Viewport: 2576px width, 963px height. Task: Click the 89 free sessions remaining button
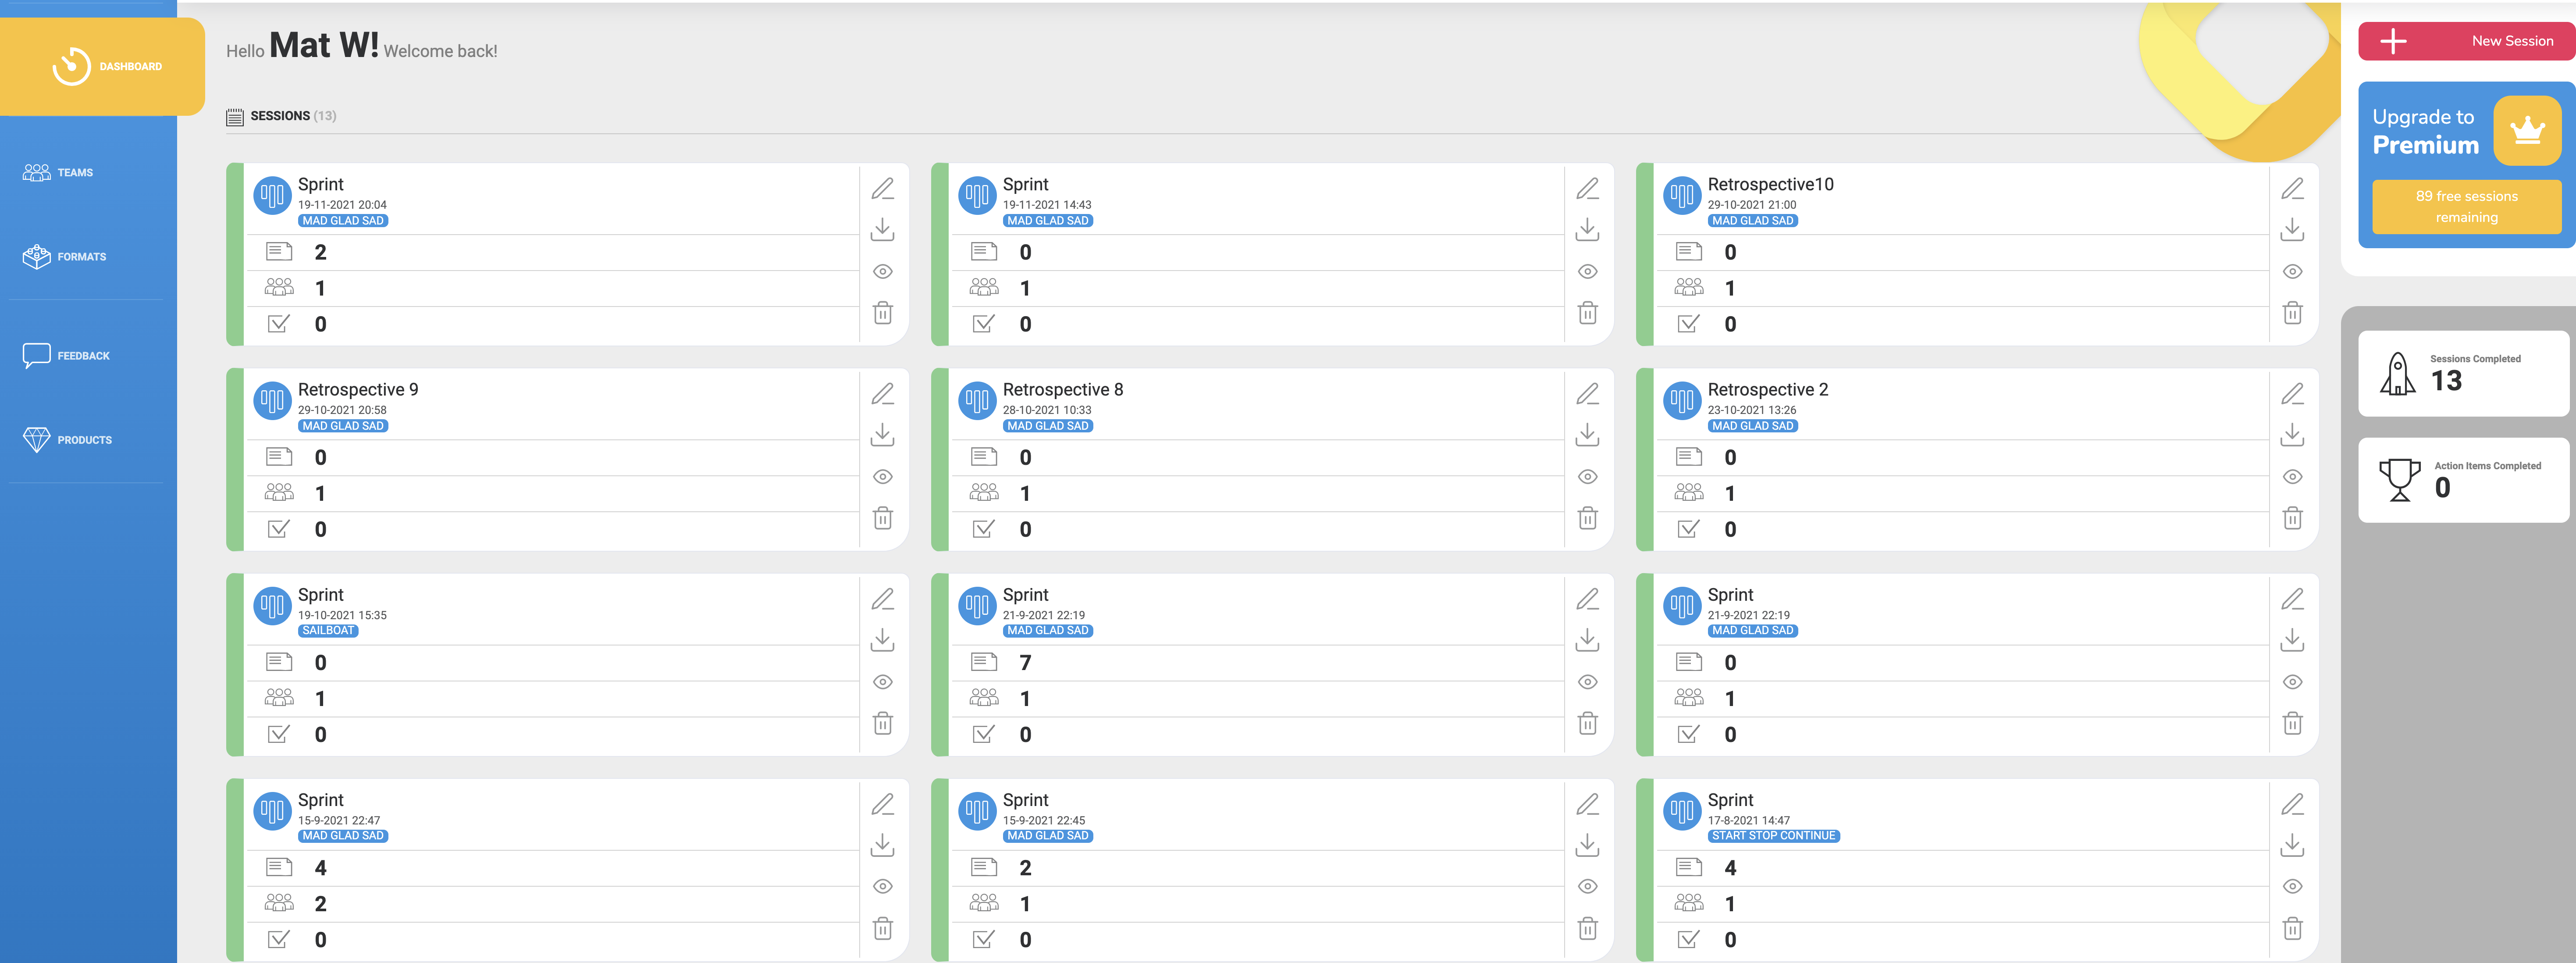2466,207
